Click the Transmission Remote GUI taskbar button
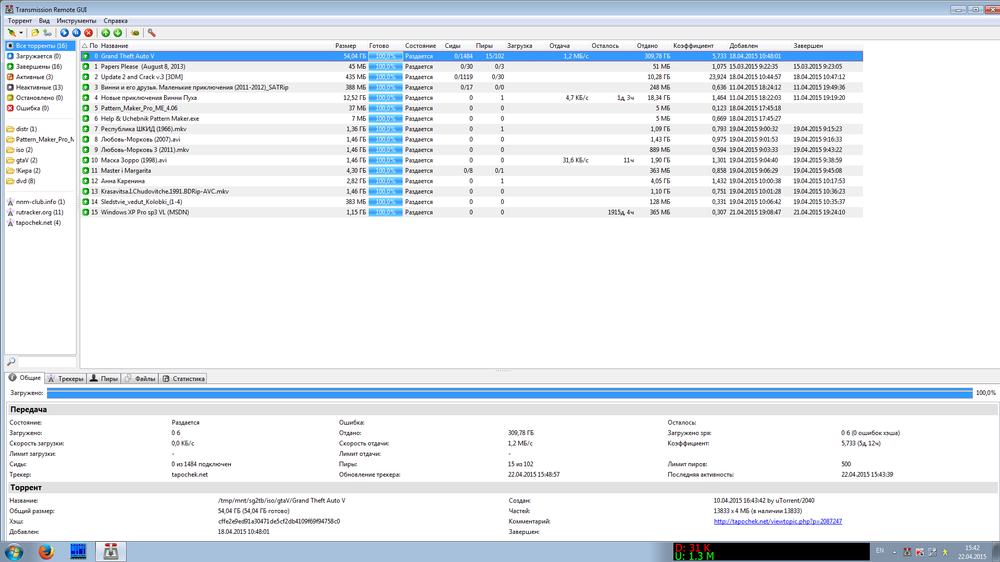The height and width of the screenshot is (562, 1000). click(111, 552)
